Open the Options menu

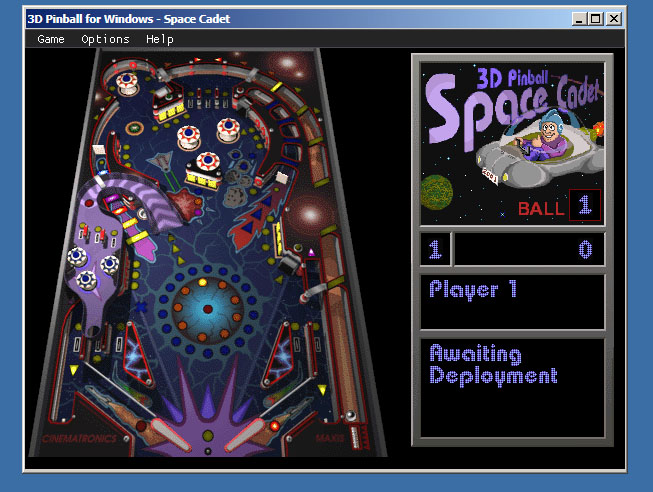(105, 39)
